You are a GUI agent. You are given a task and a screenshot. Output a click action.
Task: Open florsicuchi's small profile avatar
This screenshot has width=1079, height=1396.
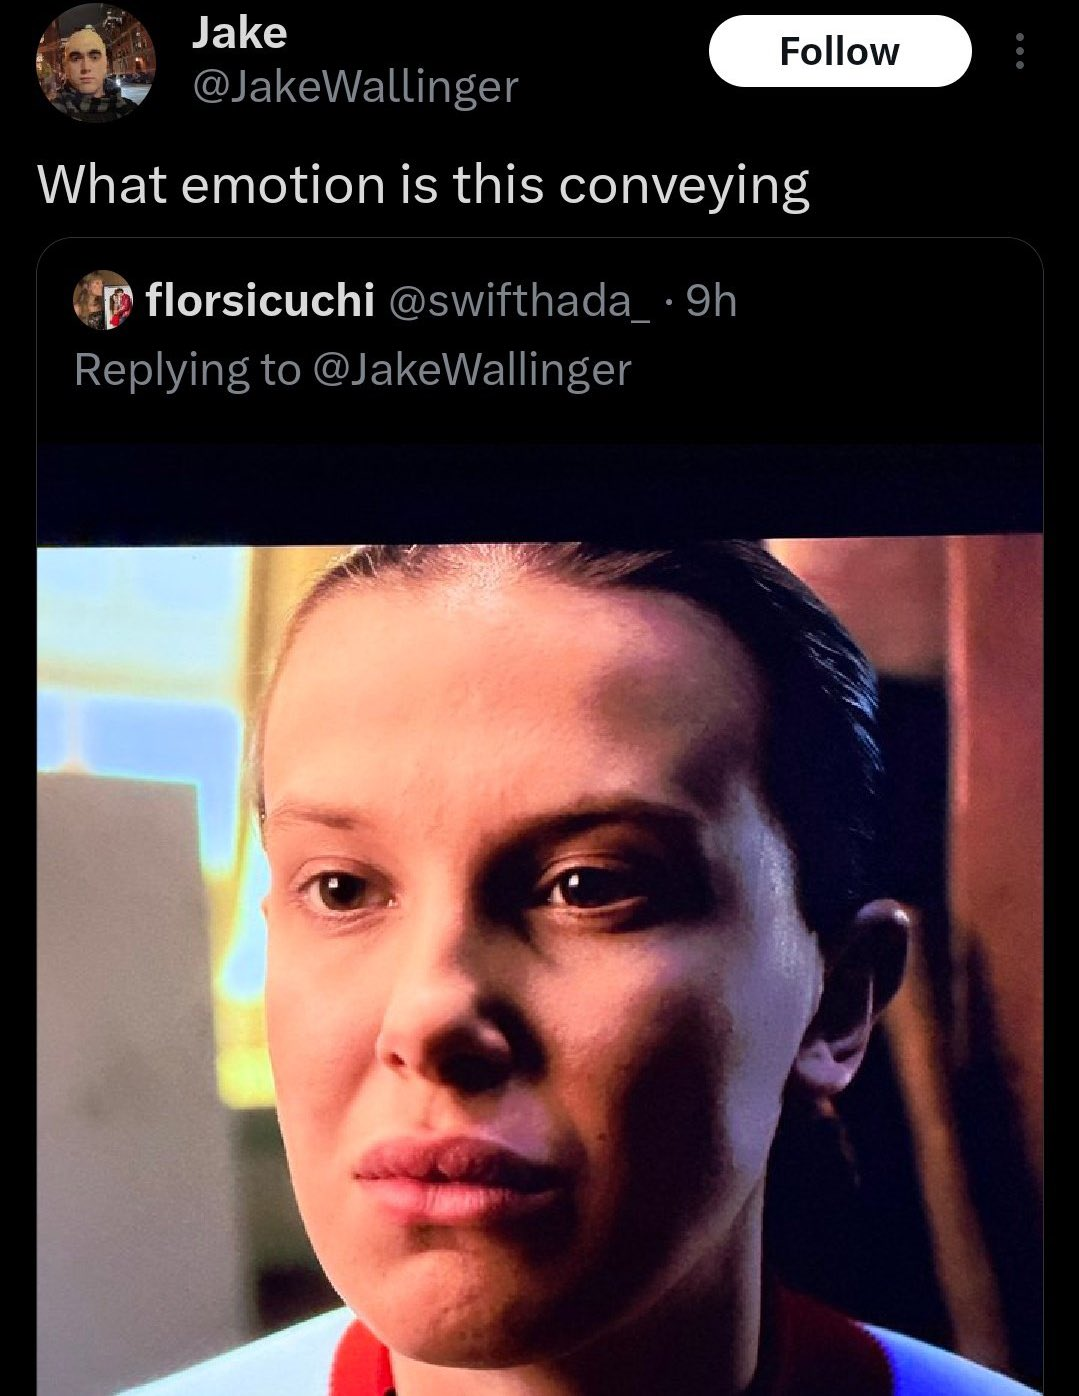coord(103,299)
